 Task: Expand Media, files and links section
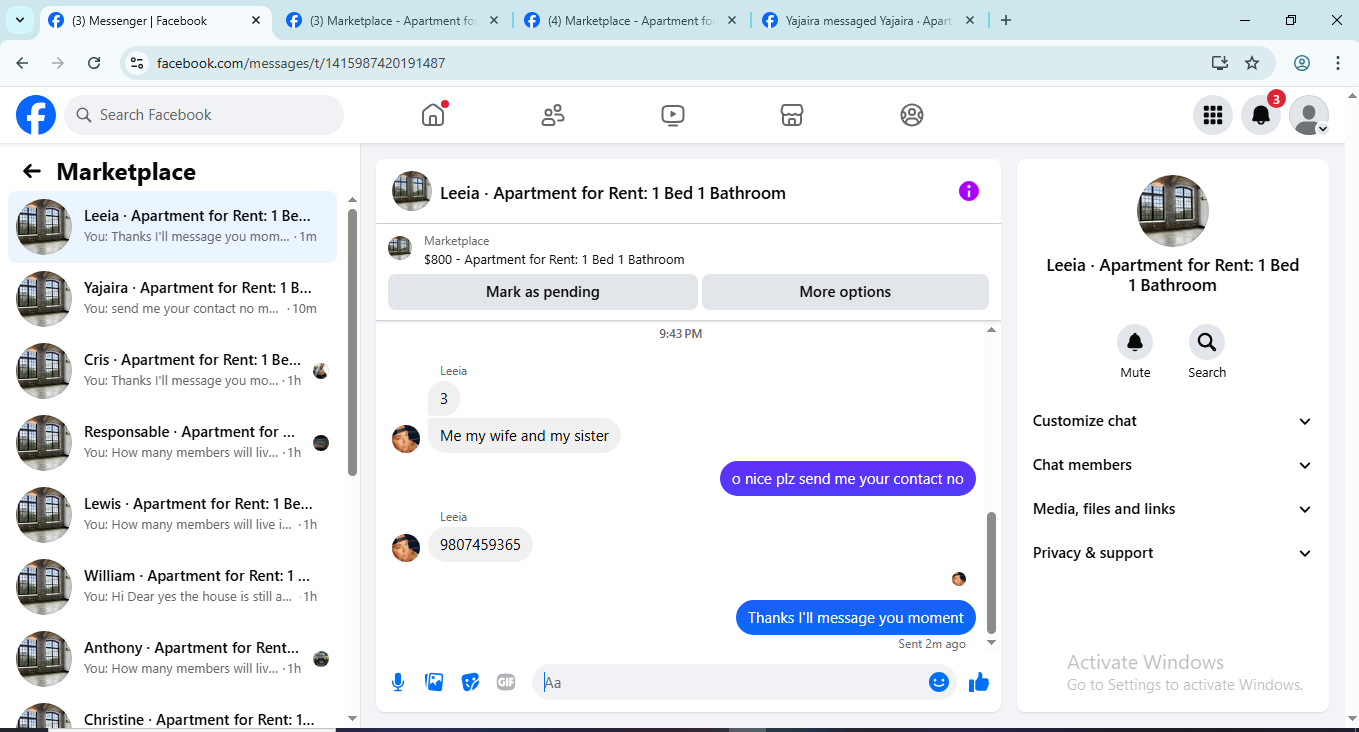tap(1172, 509)
